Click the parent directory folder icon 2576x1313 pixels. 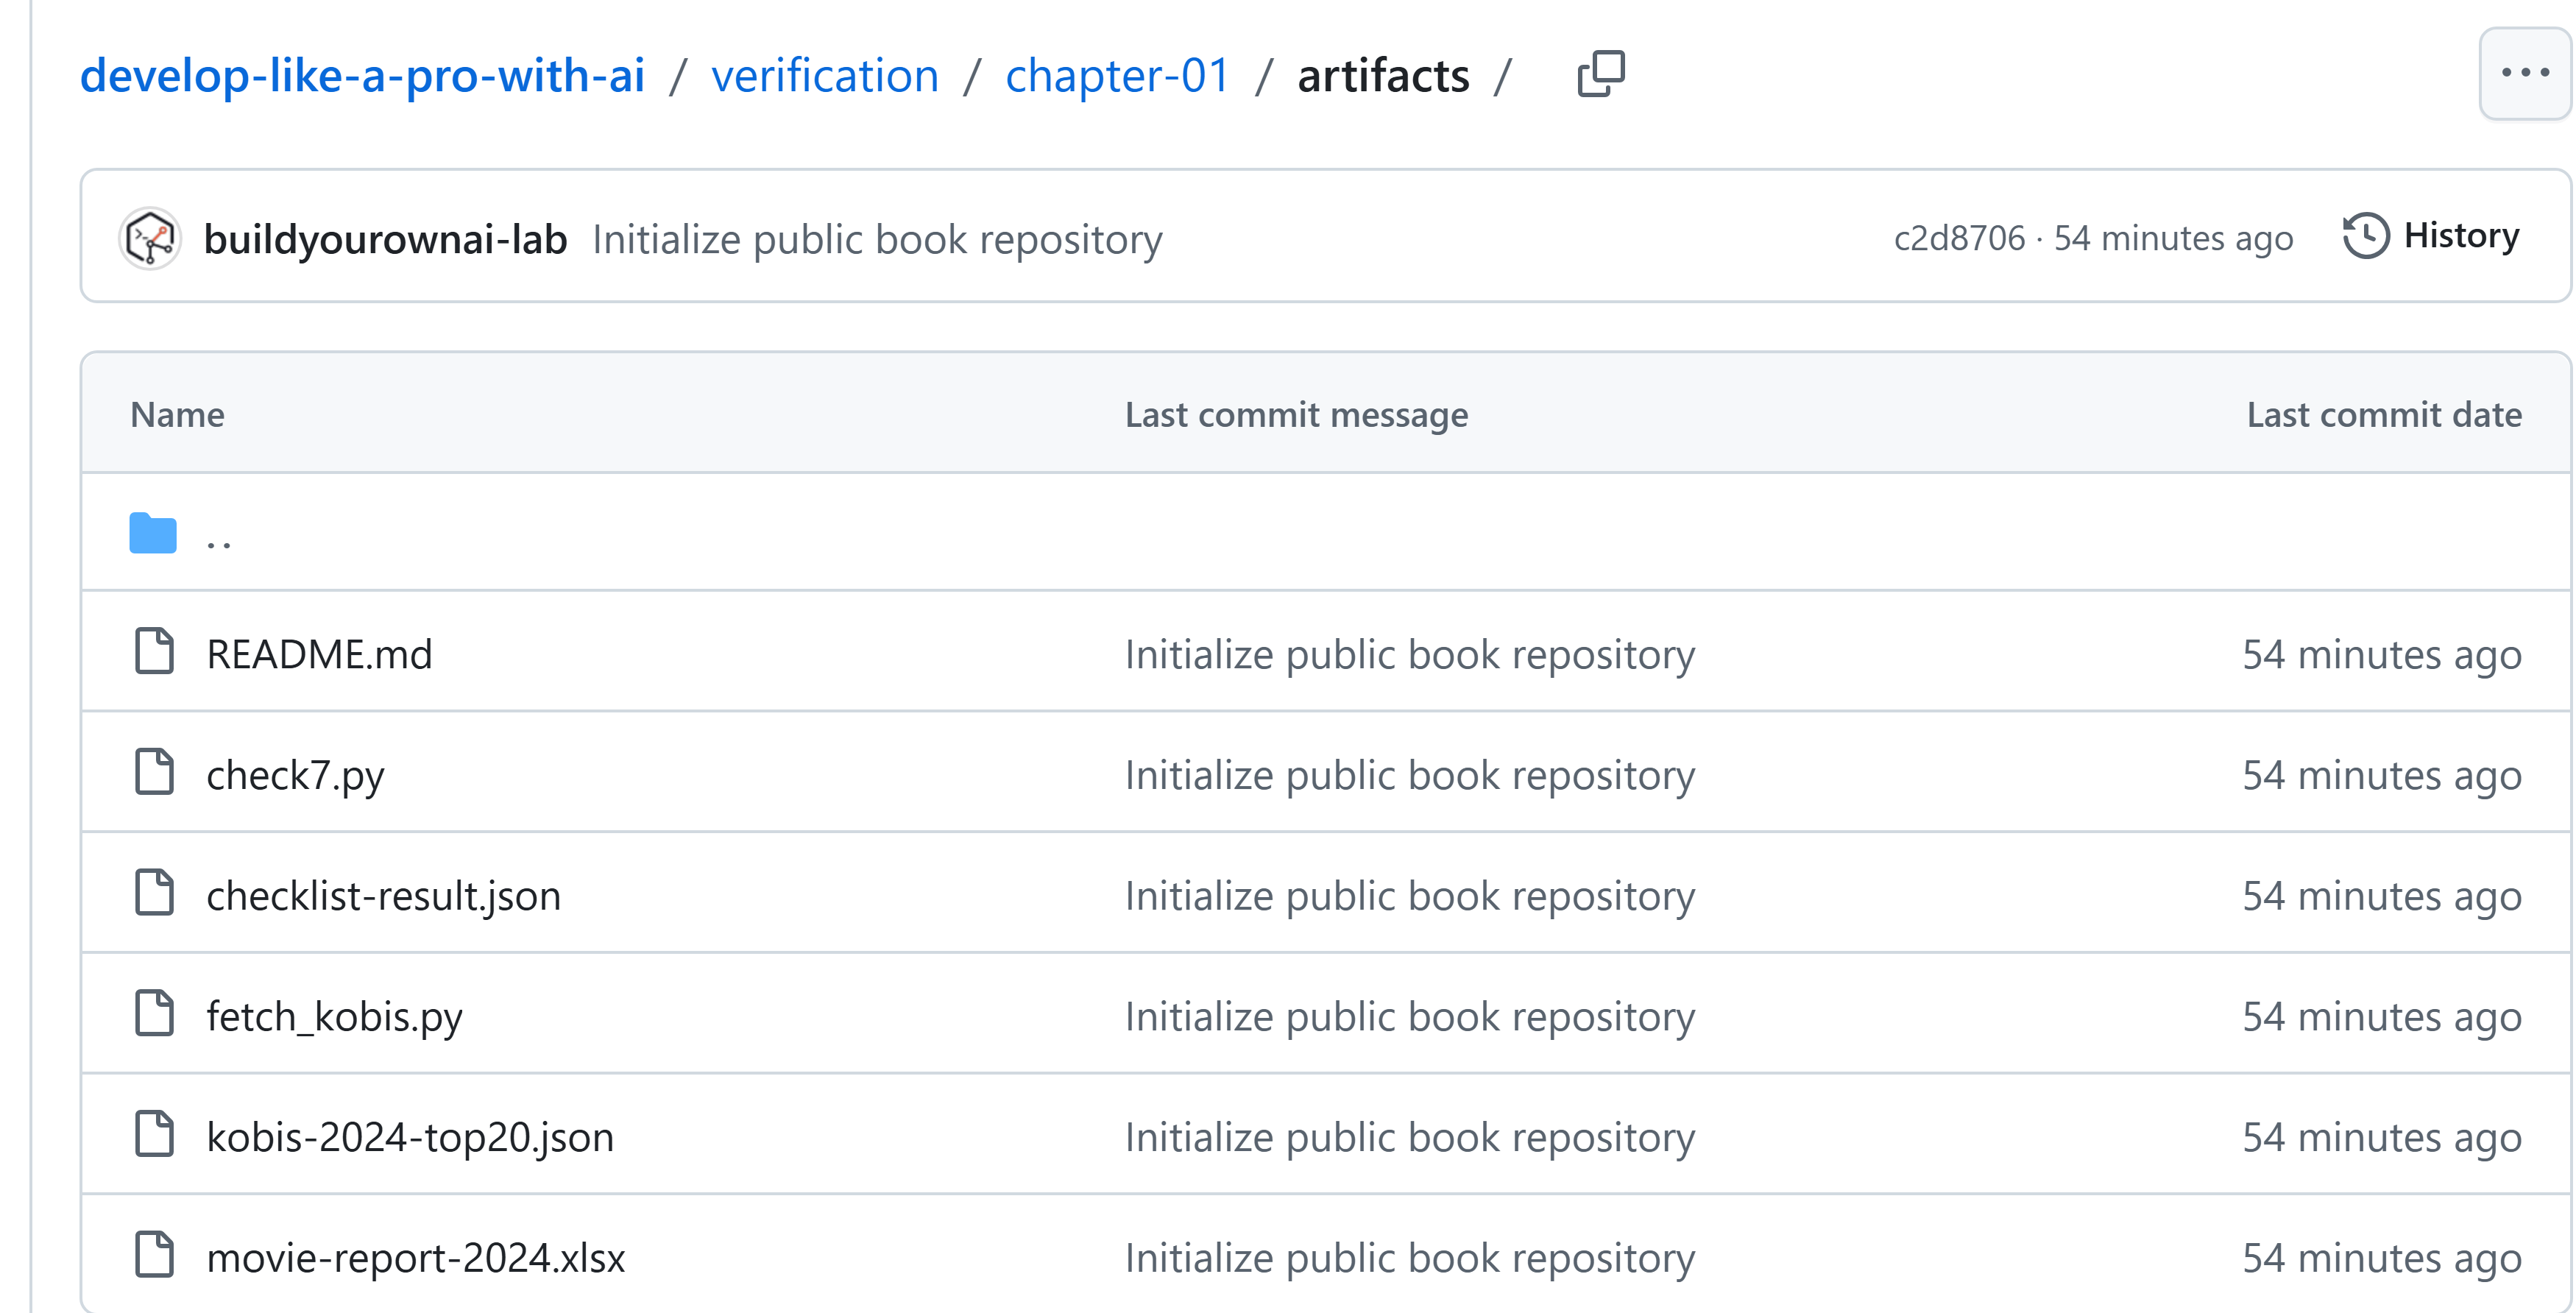point(153,533)
